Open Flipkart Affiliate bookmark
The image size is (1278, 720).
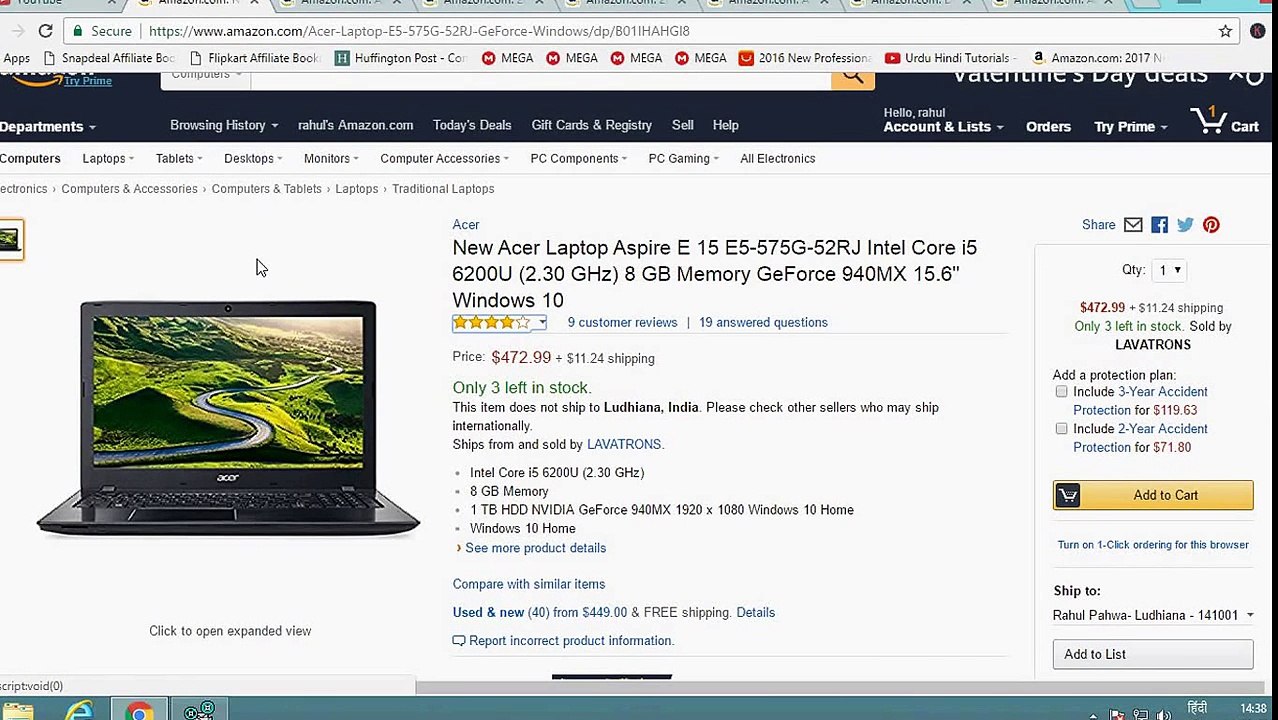click(x=254, y=58)
